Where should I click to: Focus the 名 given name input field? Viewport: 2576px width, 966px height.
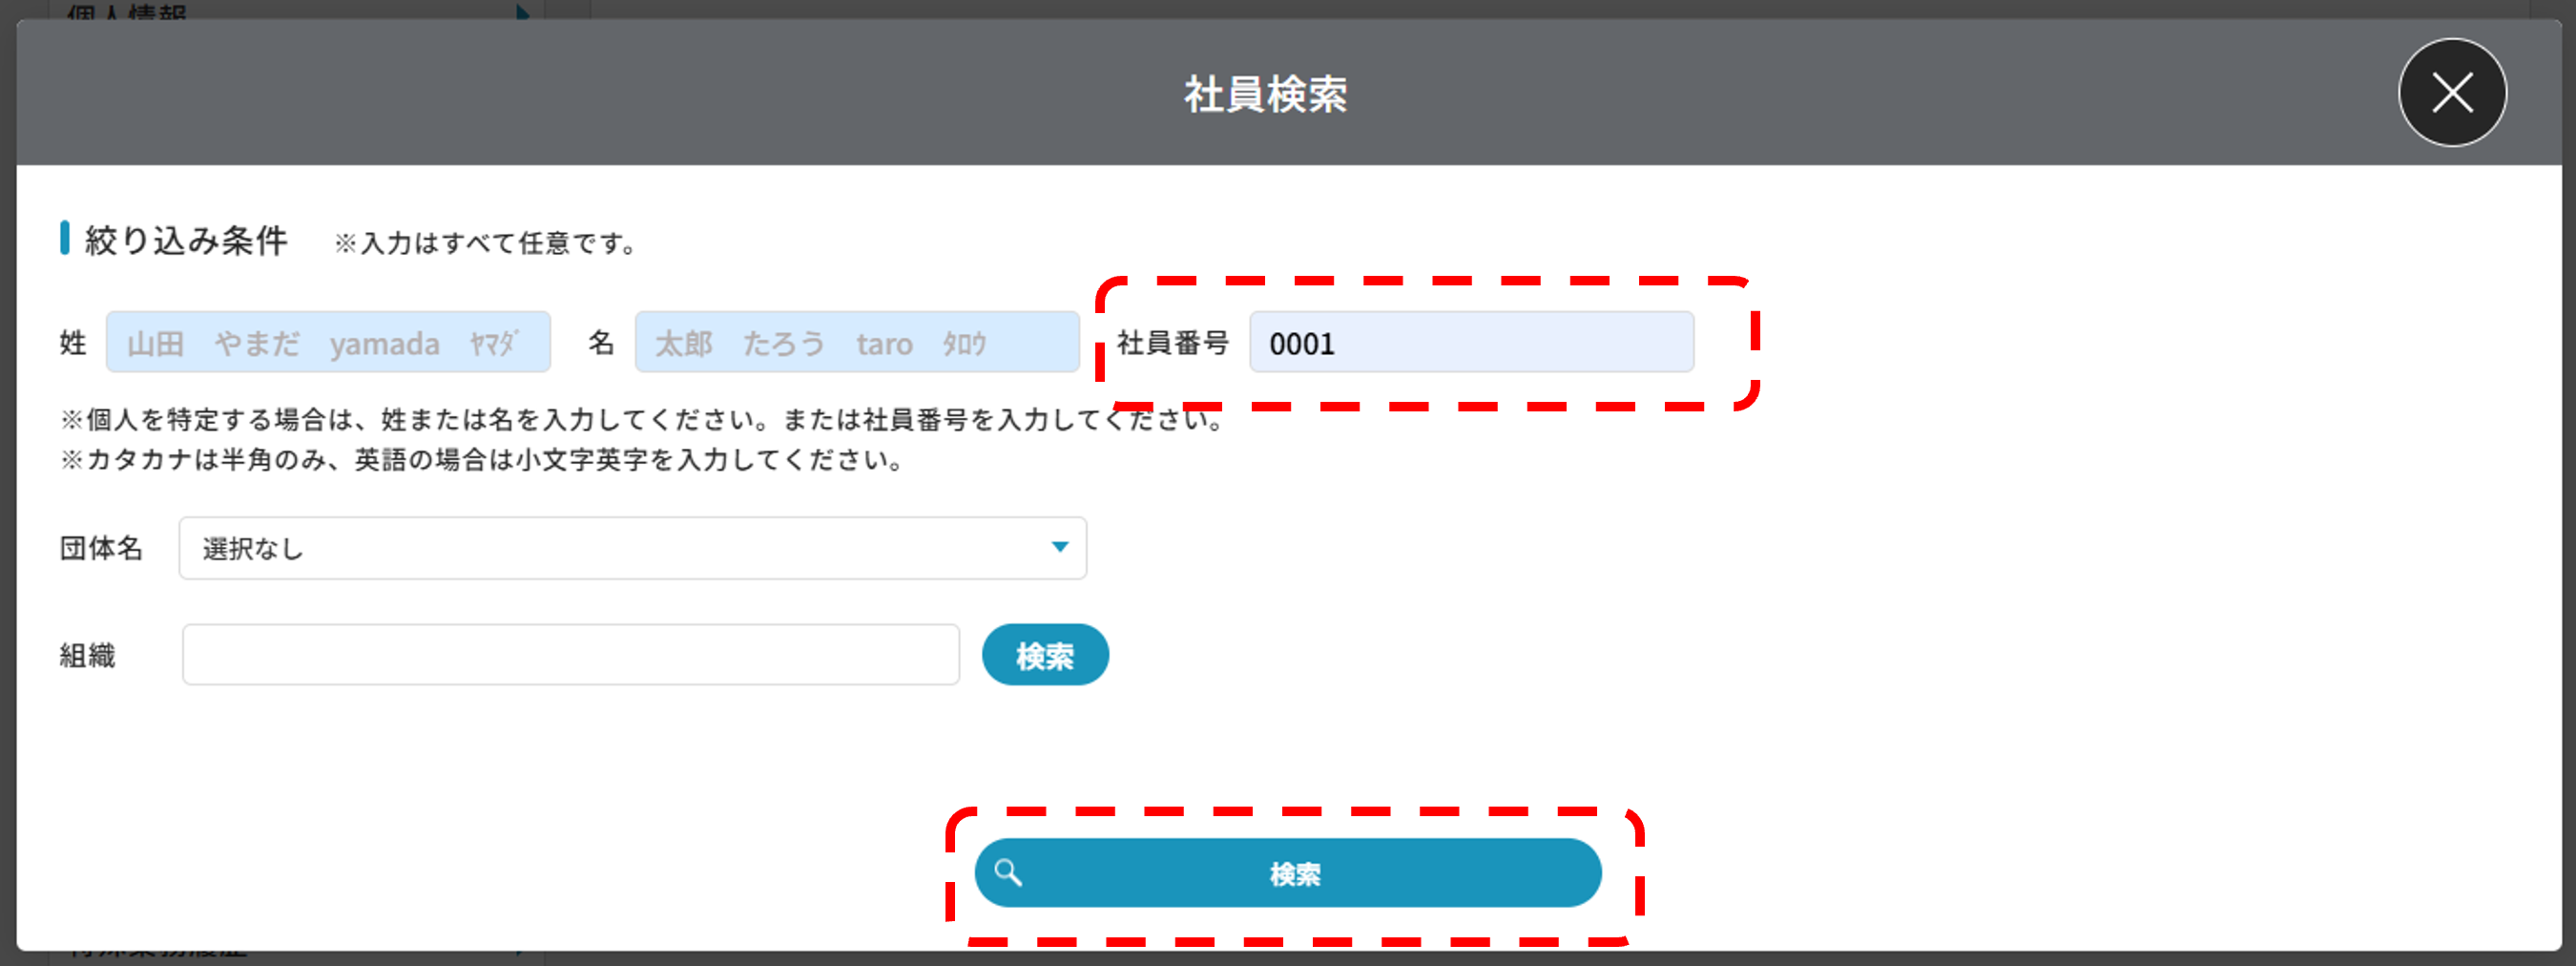[856, 343]
